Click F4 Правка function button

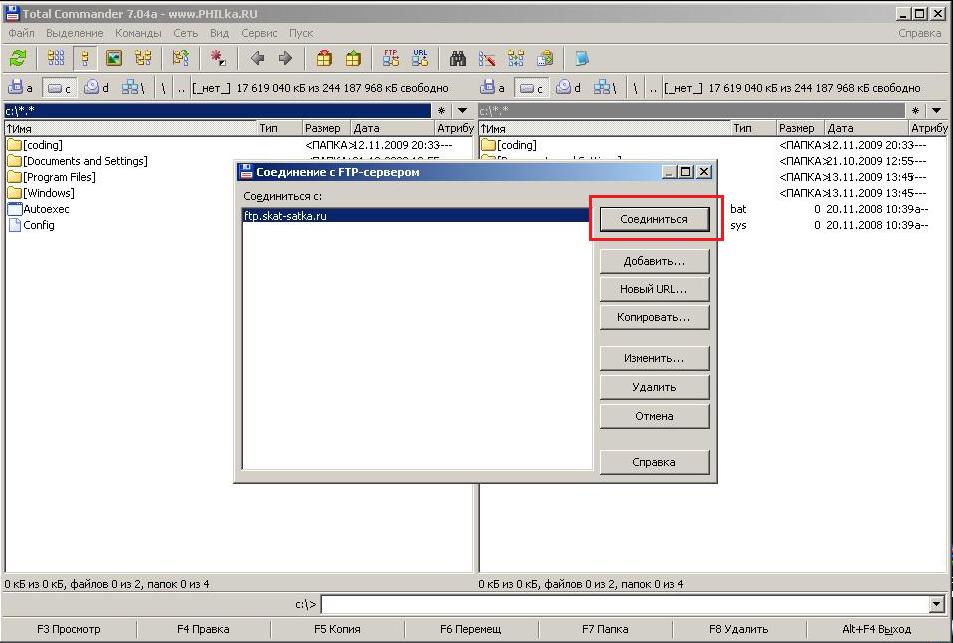coord(203,629)
